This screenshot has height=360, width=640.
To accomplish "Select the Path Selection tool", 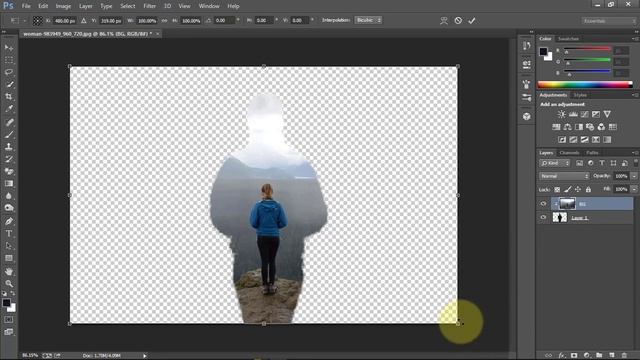I will point(9,246).
